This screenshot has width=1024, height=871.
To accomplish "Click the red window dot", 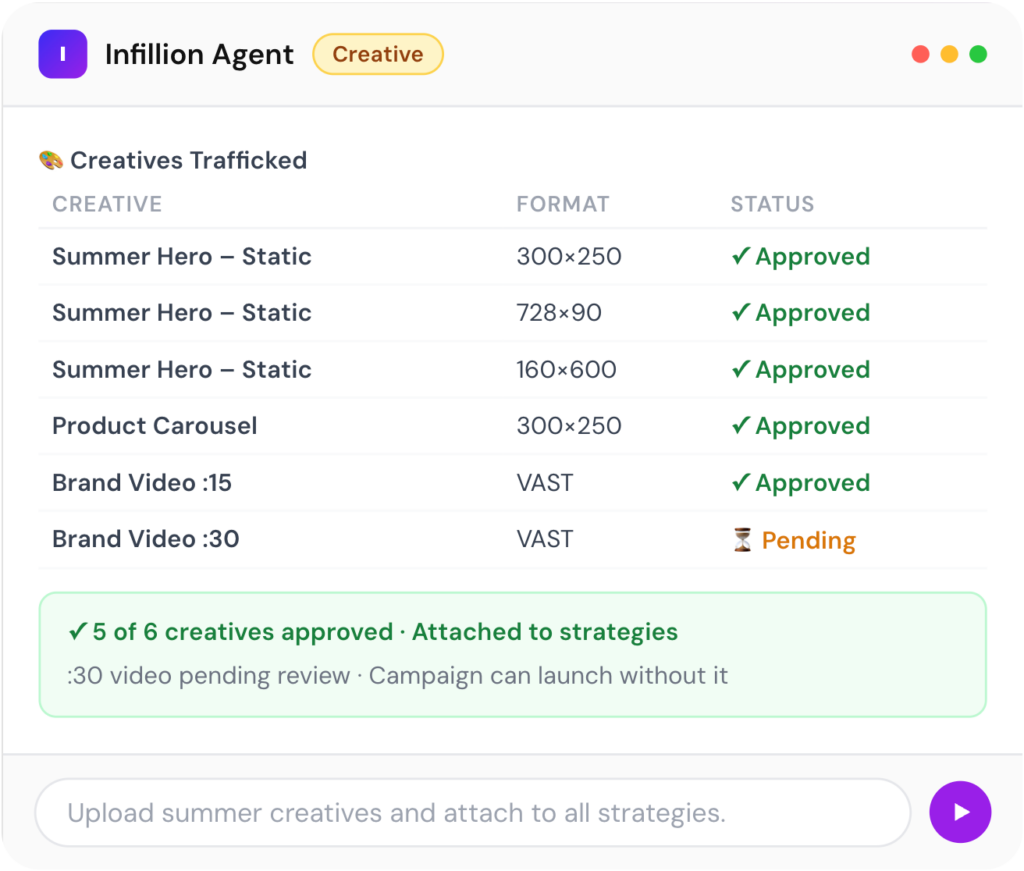I will [x=920, y=54].
